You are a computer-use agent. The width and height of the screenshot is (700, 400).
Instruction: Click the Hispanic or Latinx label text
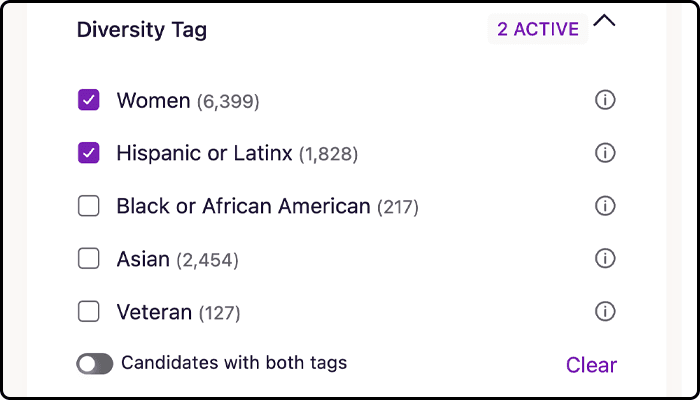[x=204, y=153]
